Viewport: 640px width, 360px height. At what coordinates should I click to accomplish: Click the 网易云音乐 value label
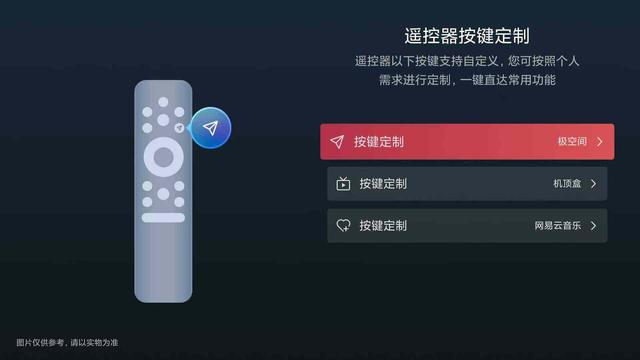pyautogui.click(x=558, y=225)
